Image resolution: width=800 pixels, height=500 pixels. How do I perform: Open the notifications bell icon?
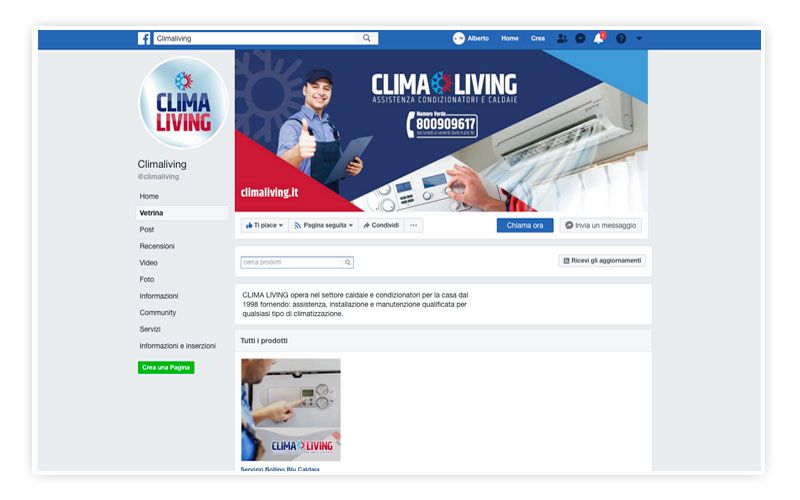coord(599,38)
